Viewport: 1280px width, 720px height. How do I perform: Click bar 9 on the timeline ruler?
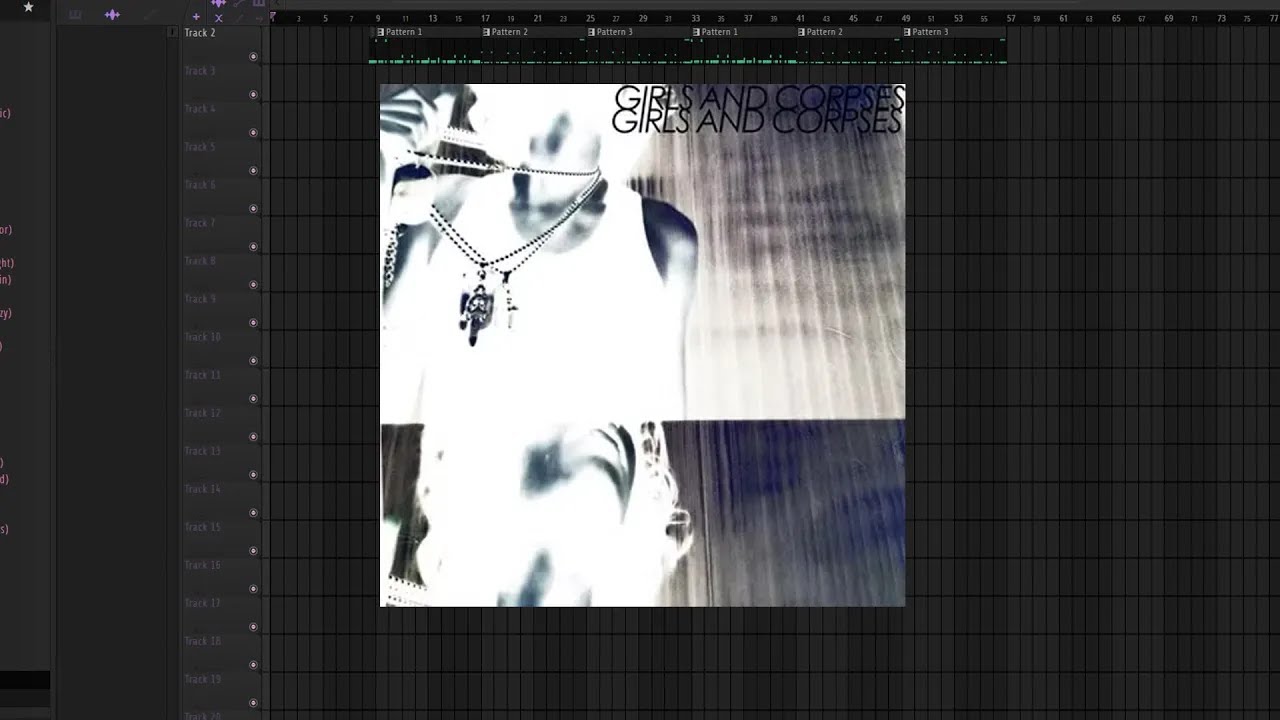pos(378,18)
